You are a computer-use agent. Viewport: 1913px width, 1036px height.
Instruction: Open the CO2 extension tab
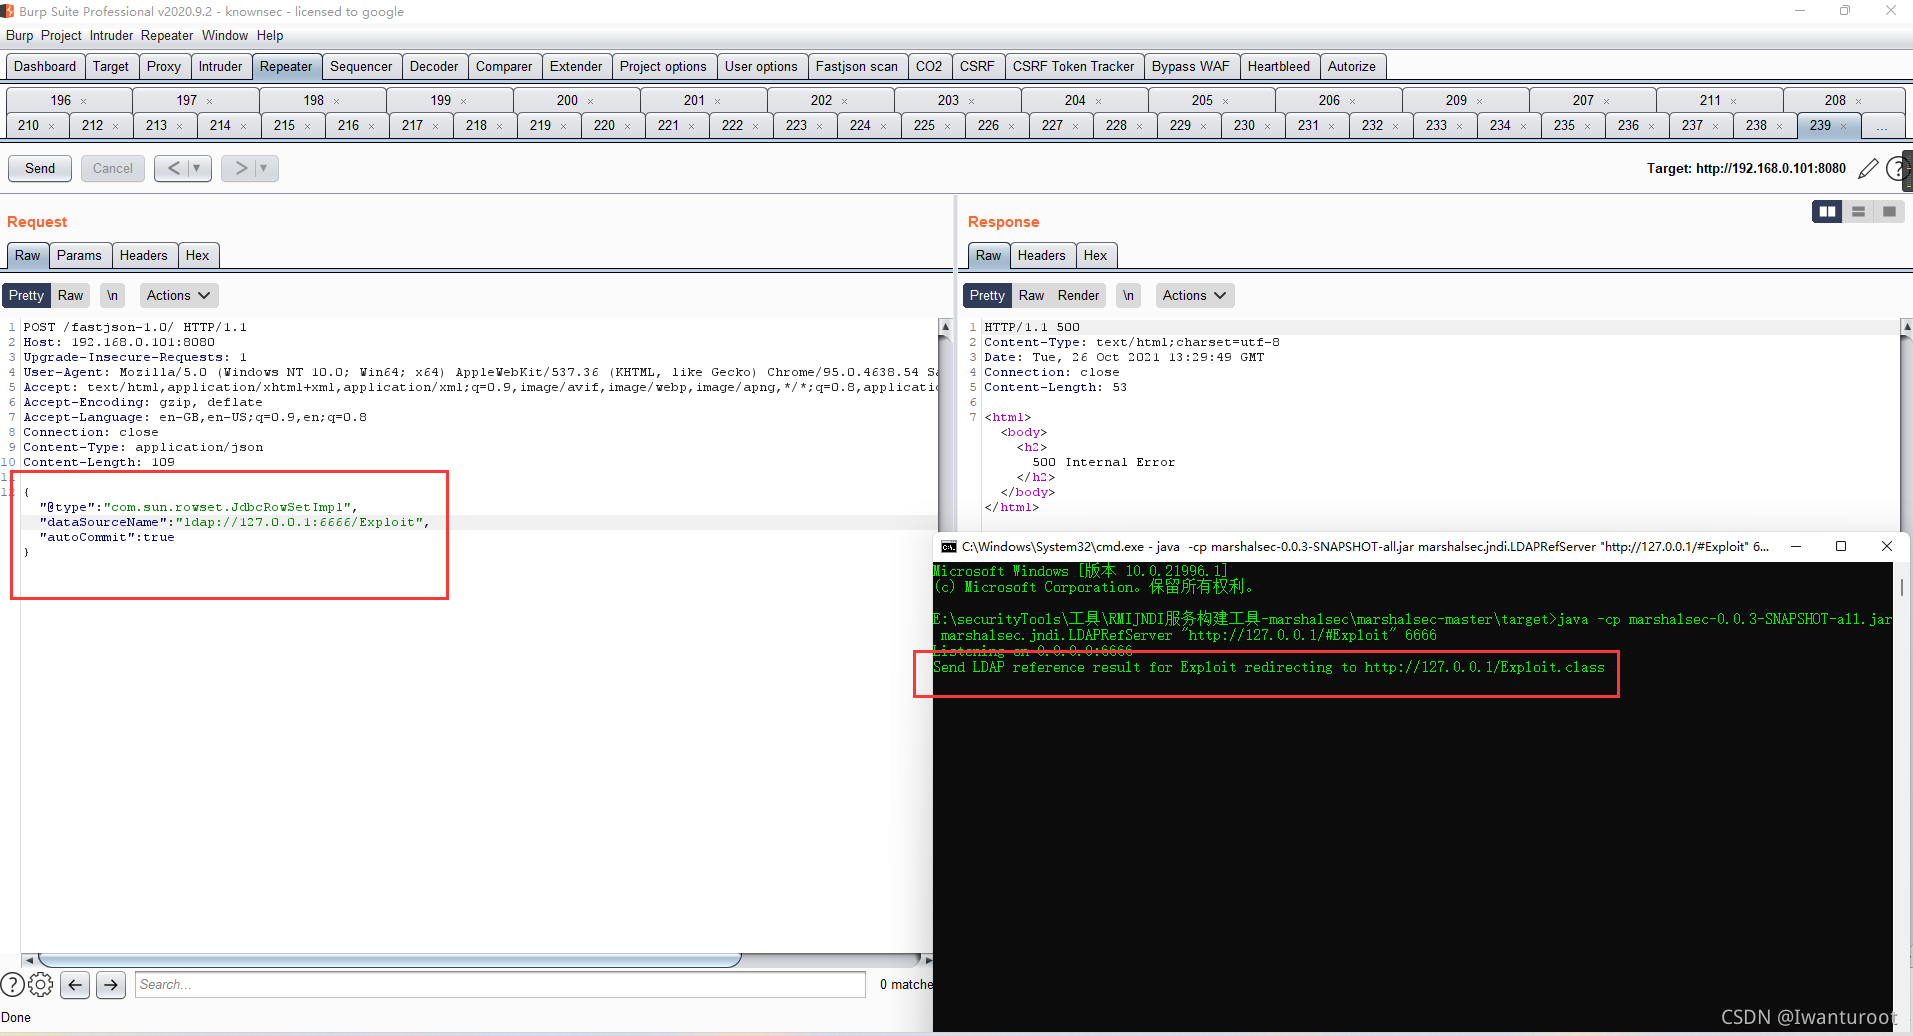(929, 67)
